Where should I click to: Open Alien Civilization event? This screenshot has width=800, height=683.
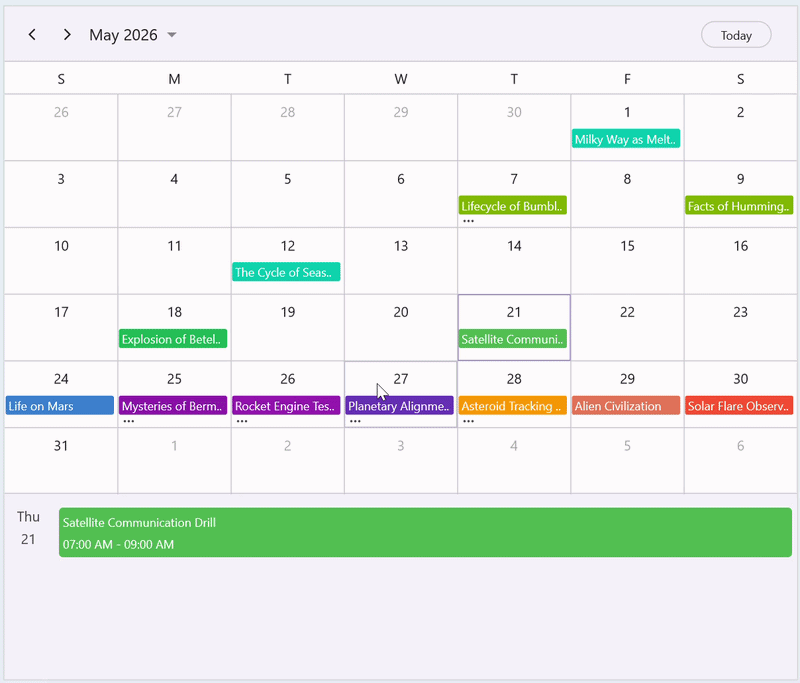626,406
